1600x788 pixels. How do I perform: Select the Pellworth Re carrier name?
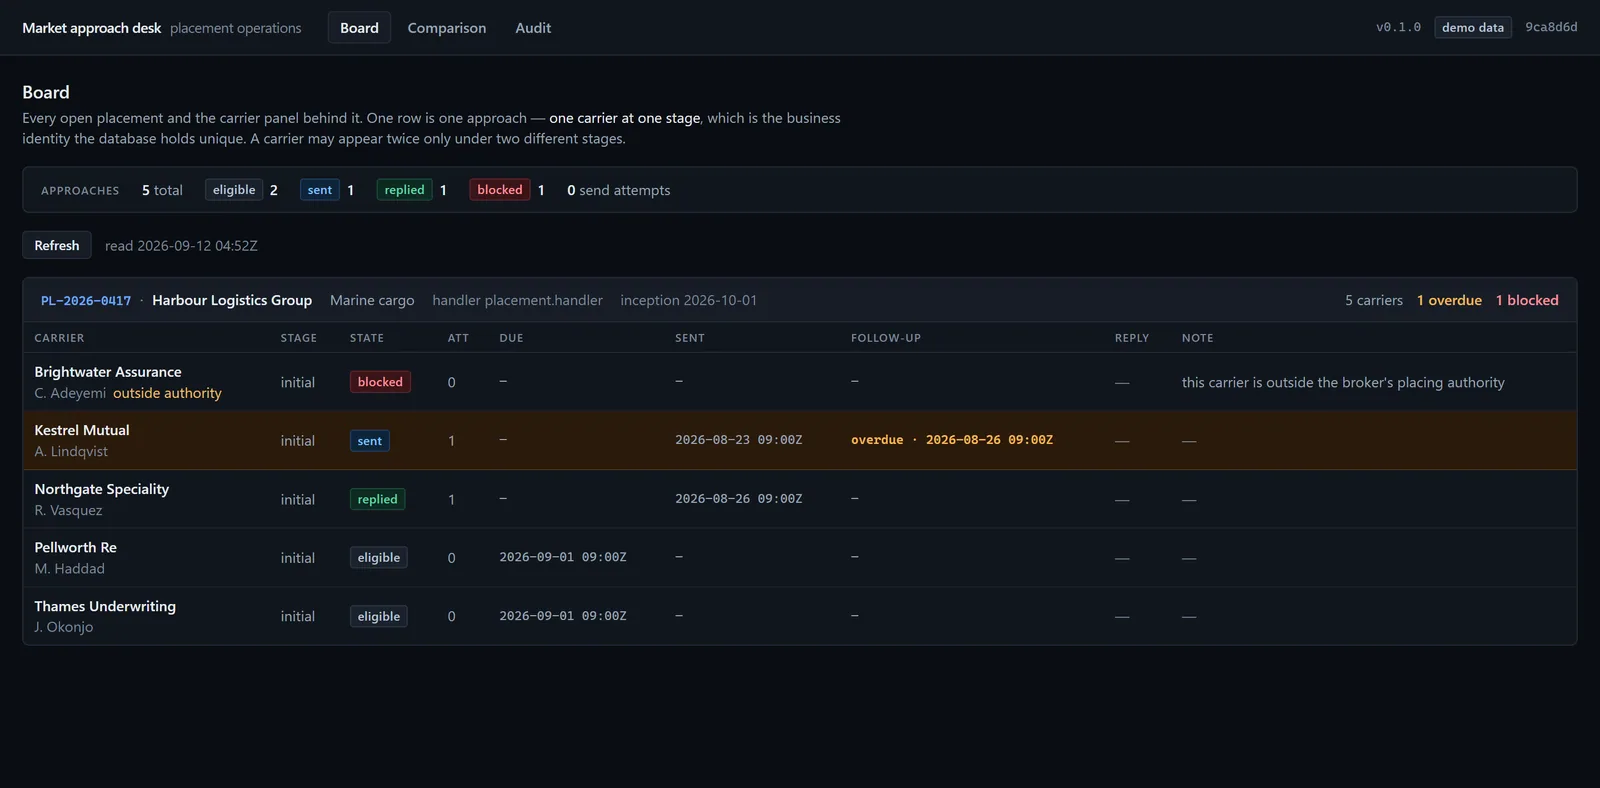pos(76,547)
